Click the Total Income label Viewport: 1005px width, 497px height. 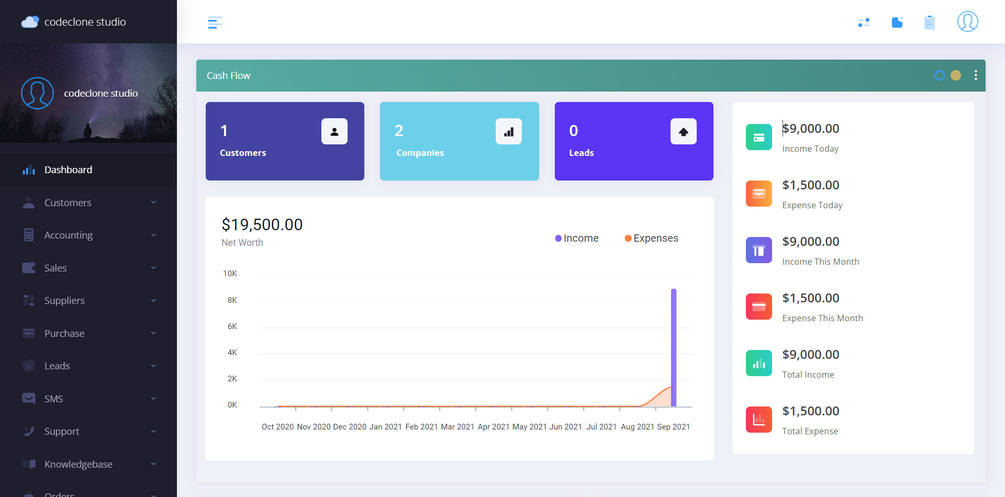[x=808, y=375]
